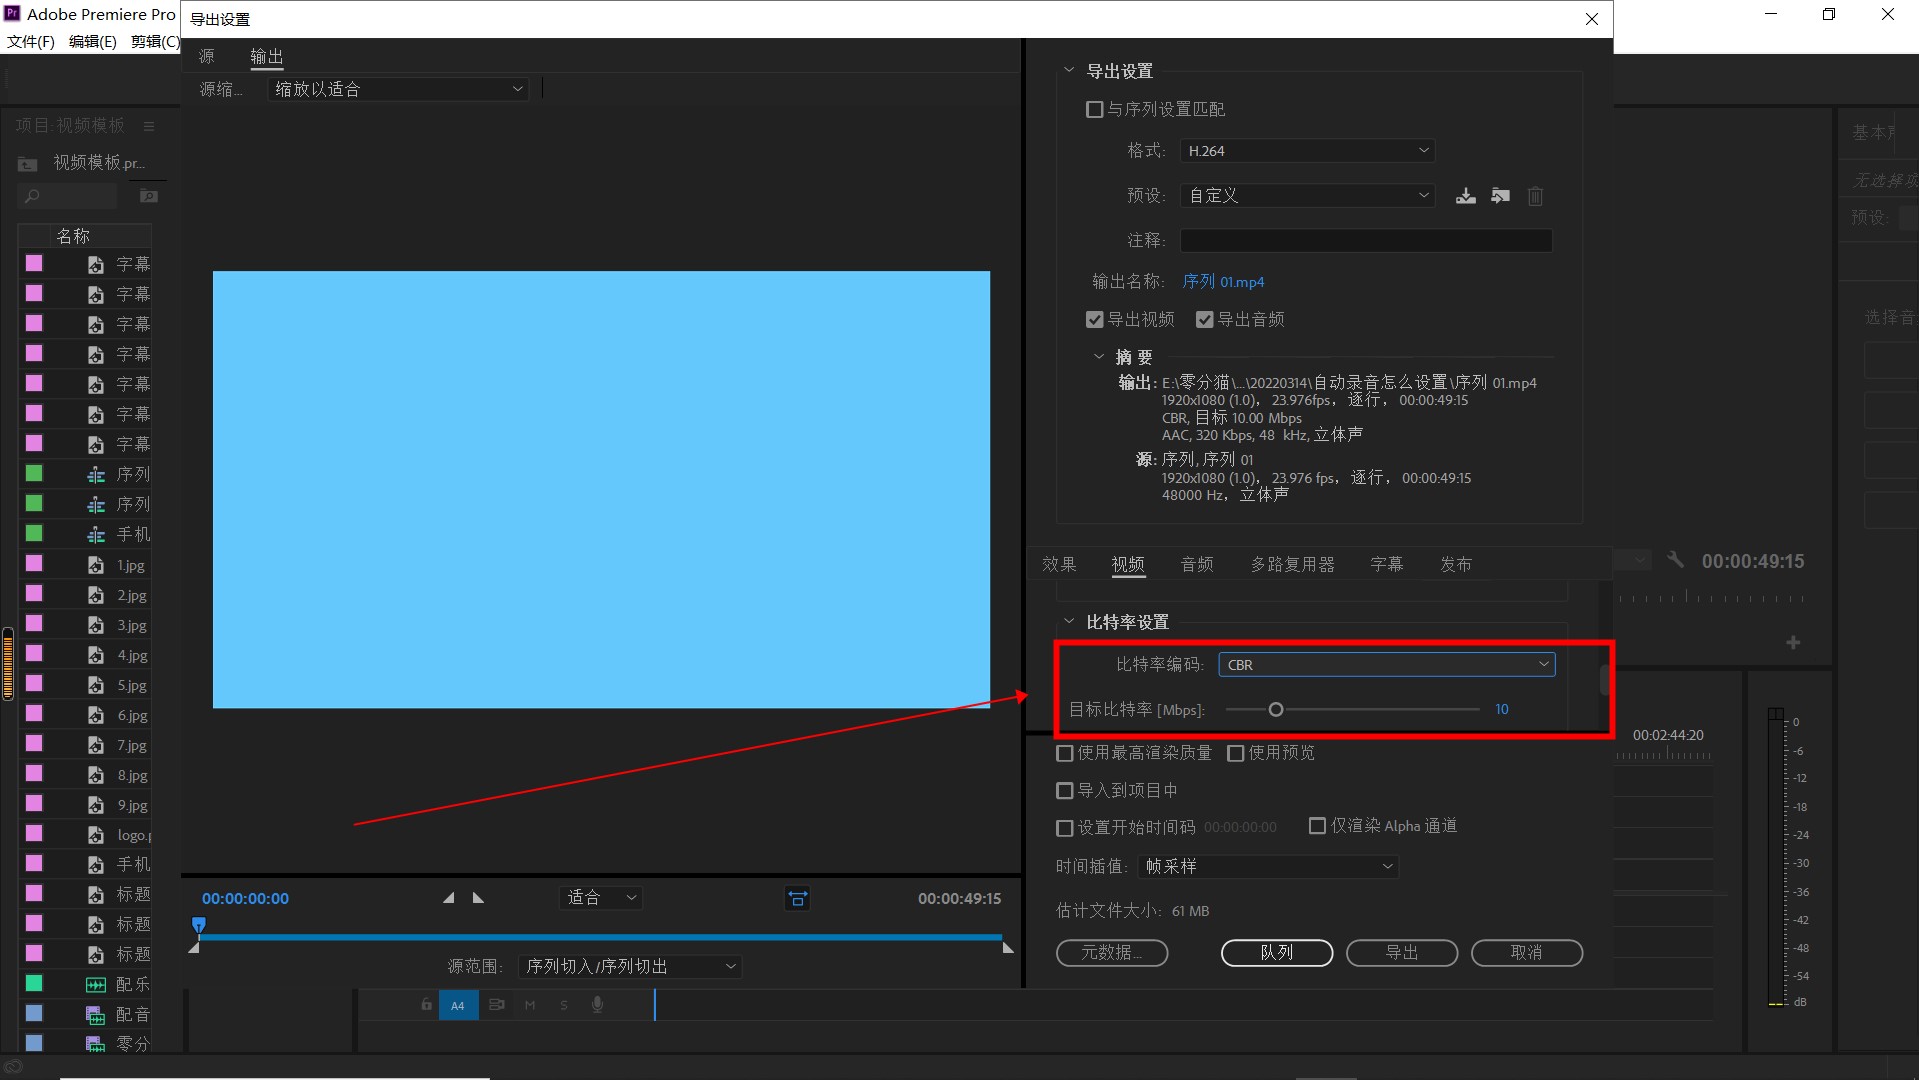Screen dimensions: 1919x1080
Task: Click the microphone voice-over icon on the A4 track
Action: [x=597, y=1005]
